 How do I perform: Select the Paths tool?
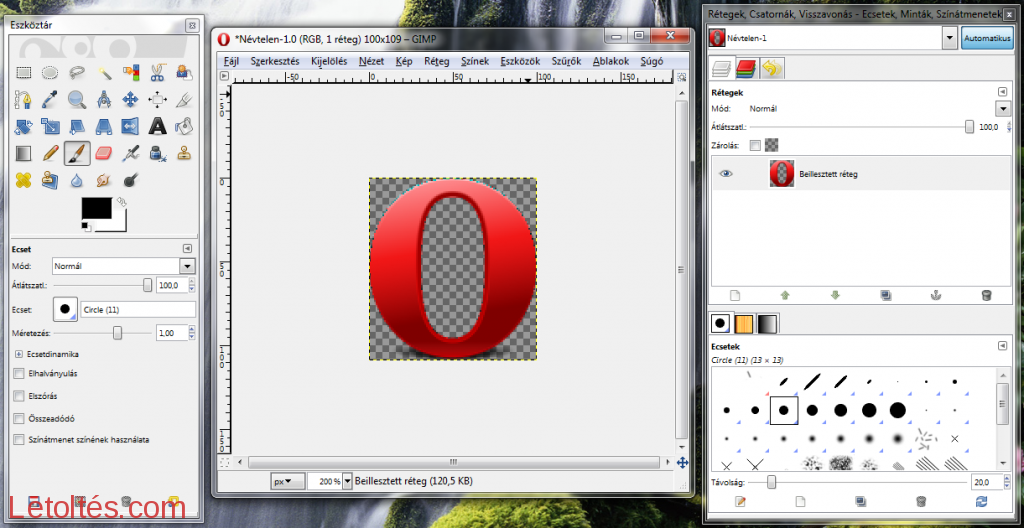coord(24,99)
